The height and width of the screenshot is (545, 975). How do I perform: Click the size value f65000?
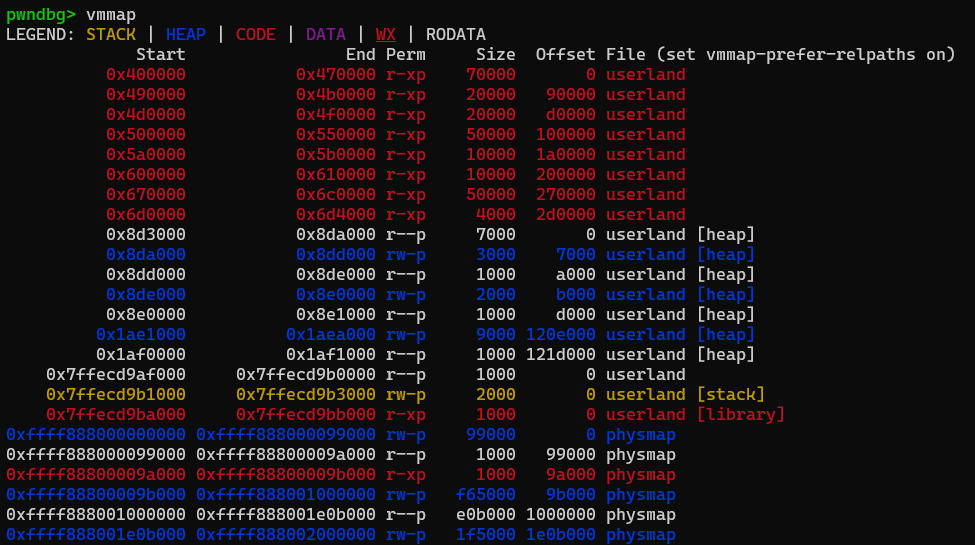coord(486,494)
